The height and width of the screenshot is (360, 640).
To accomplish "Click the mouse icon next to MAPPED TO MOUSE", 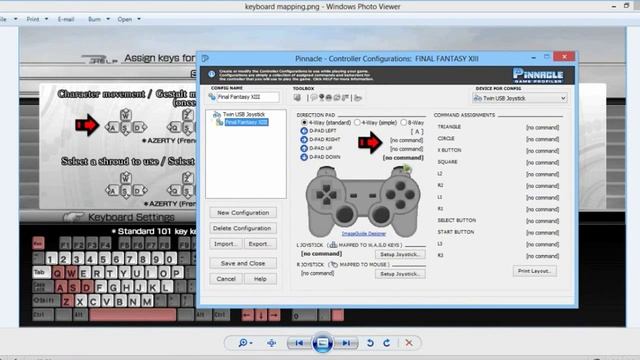I will click(333, 264).
